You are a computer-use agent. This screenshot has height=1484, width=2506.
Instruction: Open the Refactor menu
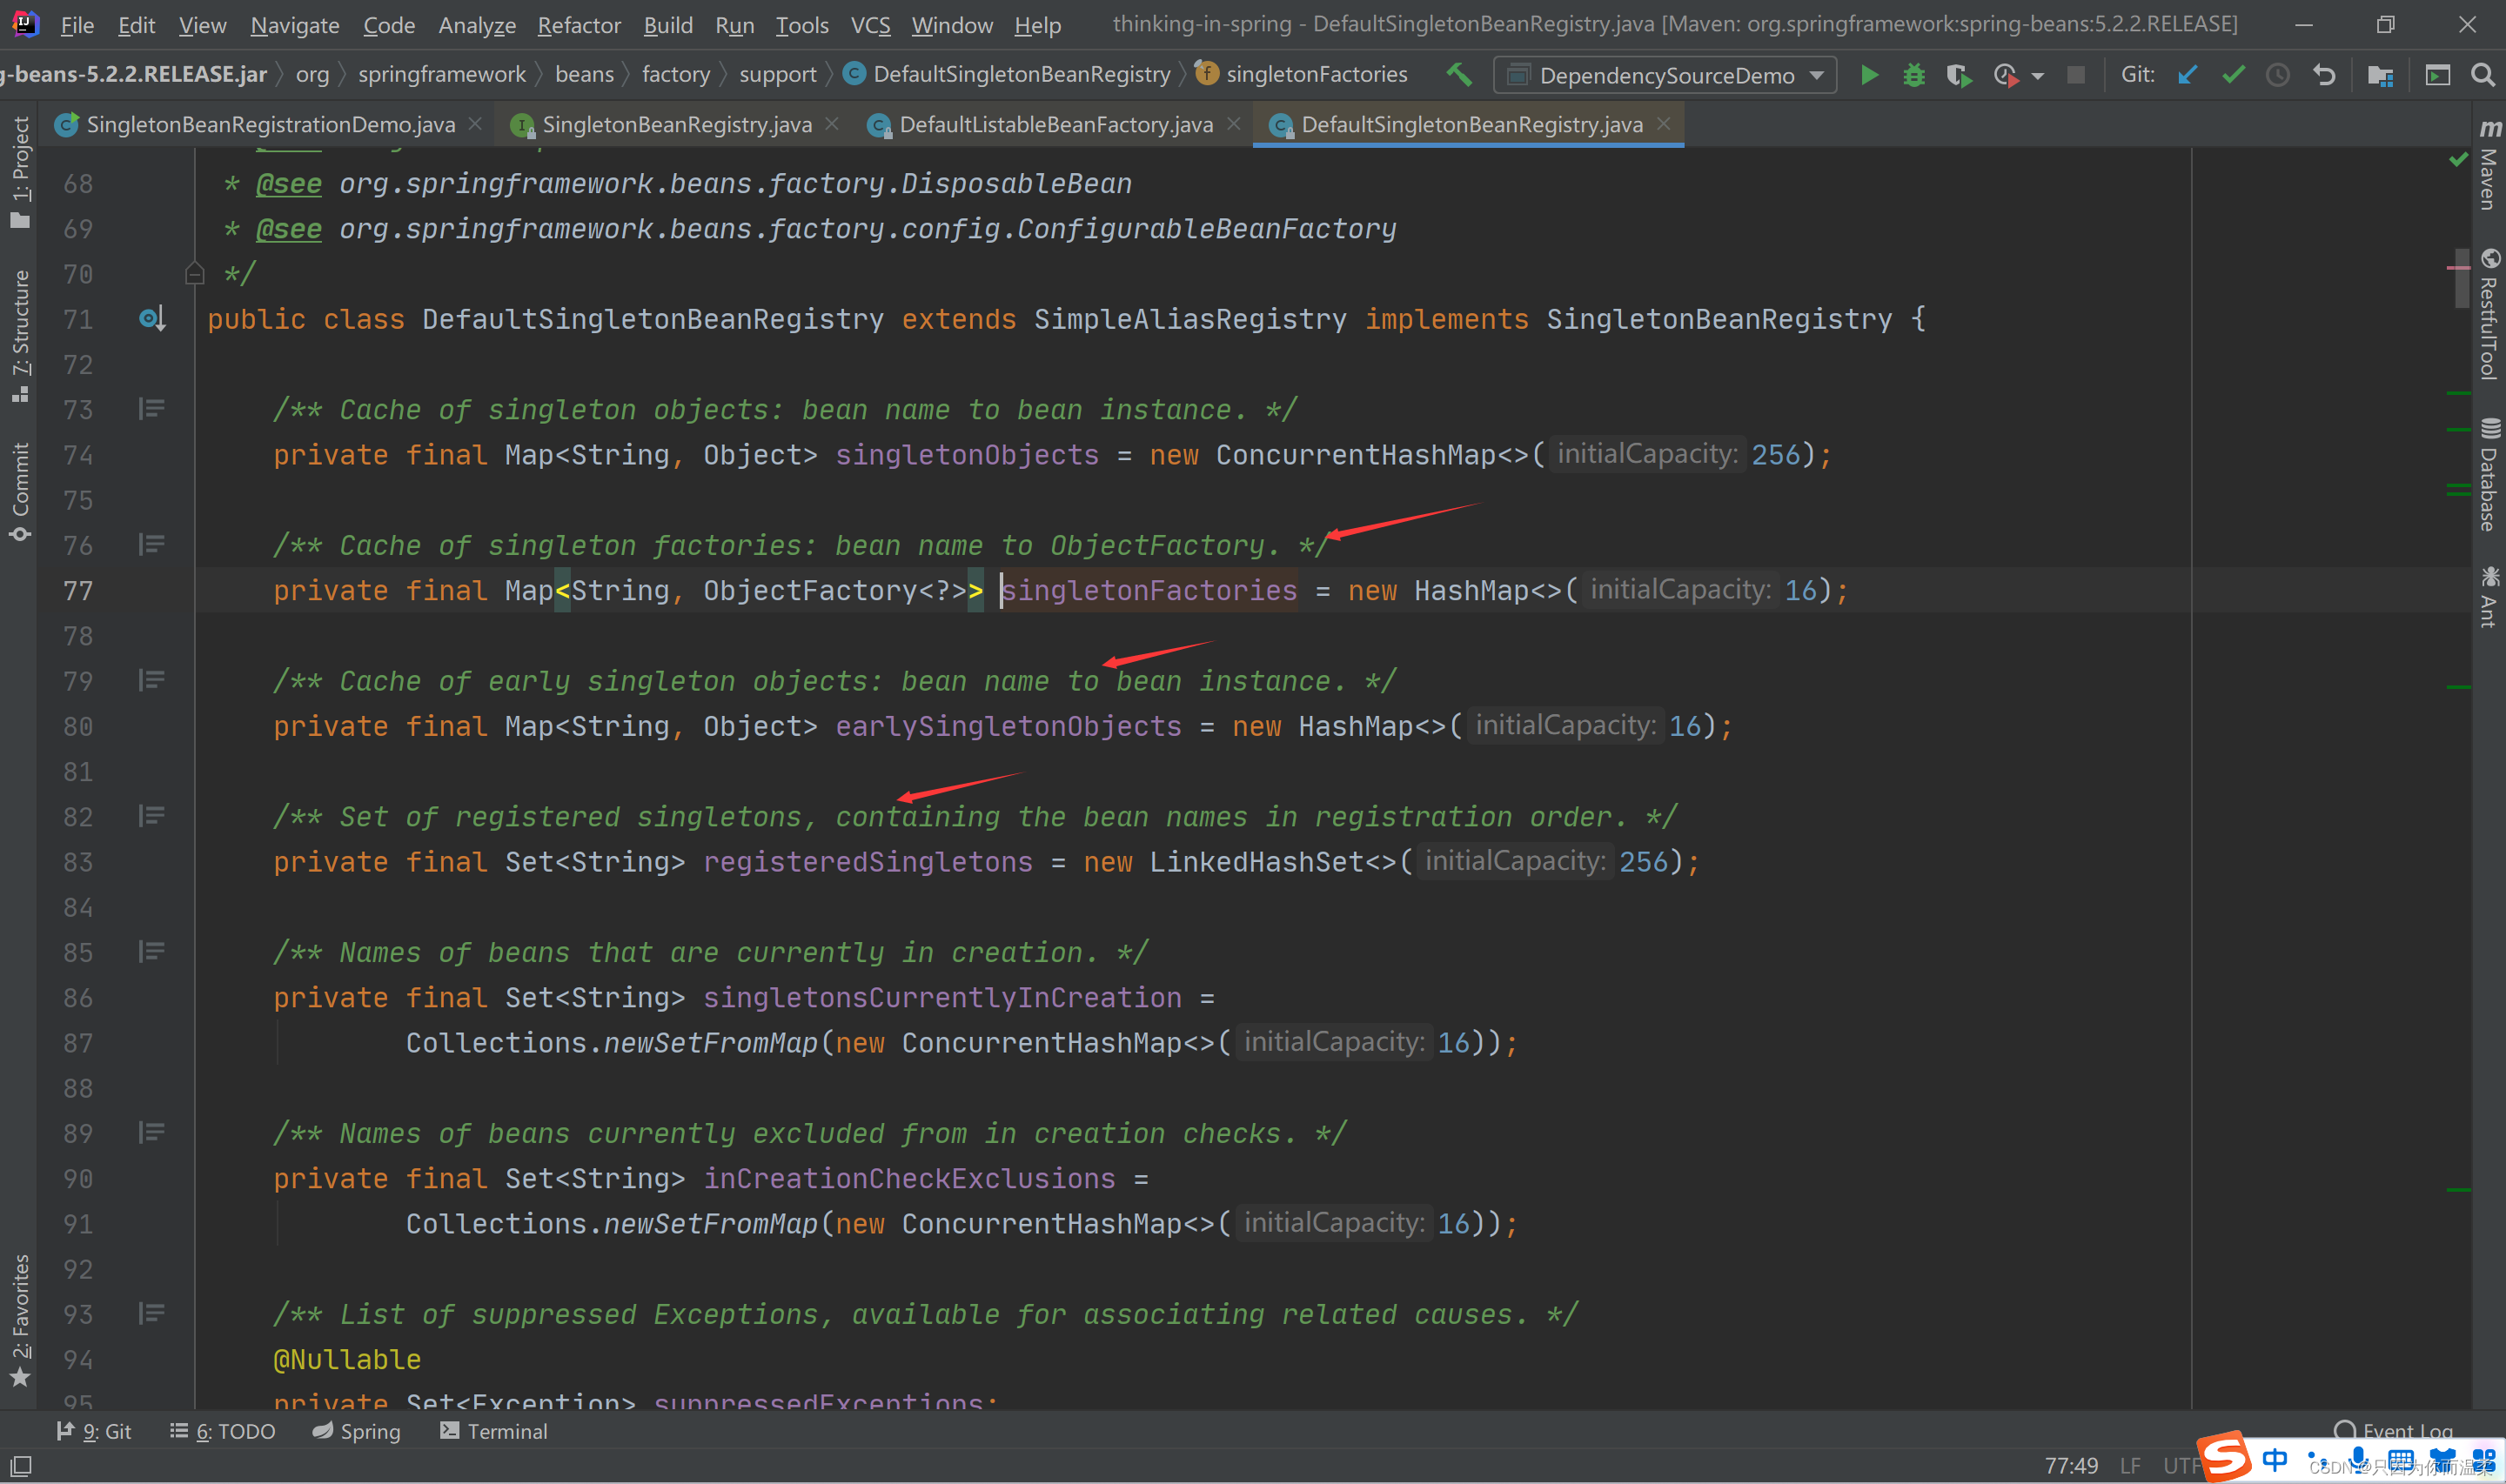pos(579,25)
